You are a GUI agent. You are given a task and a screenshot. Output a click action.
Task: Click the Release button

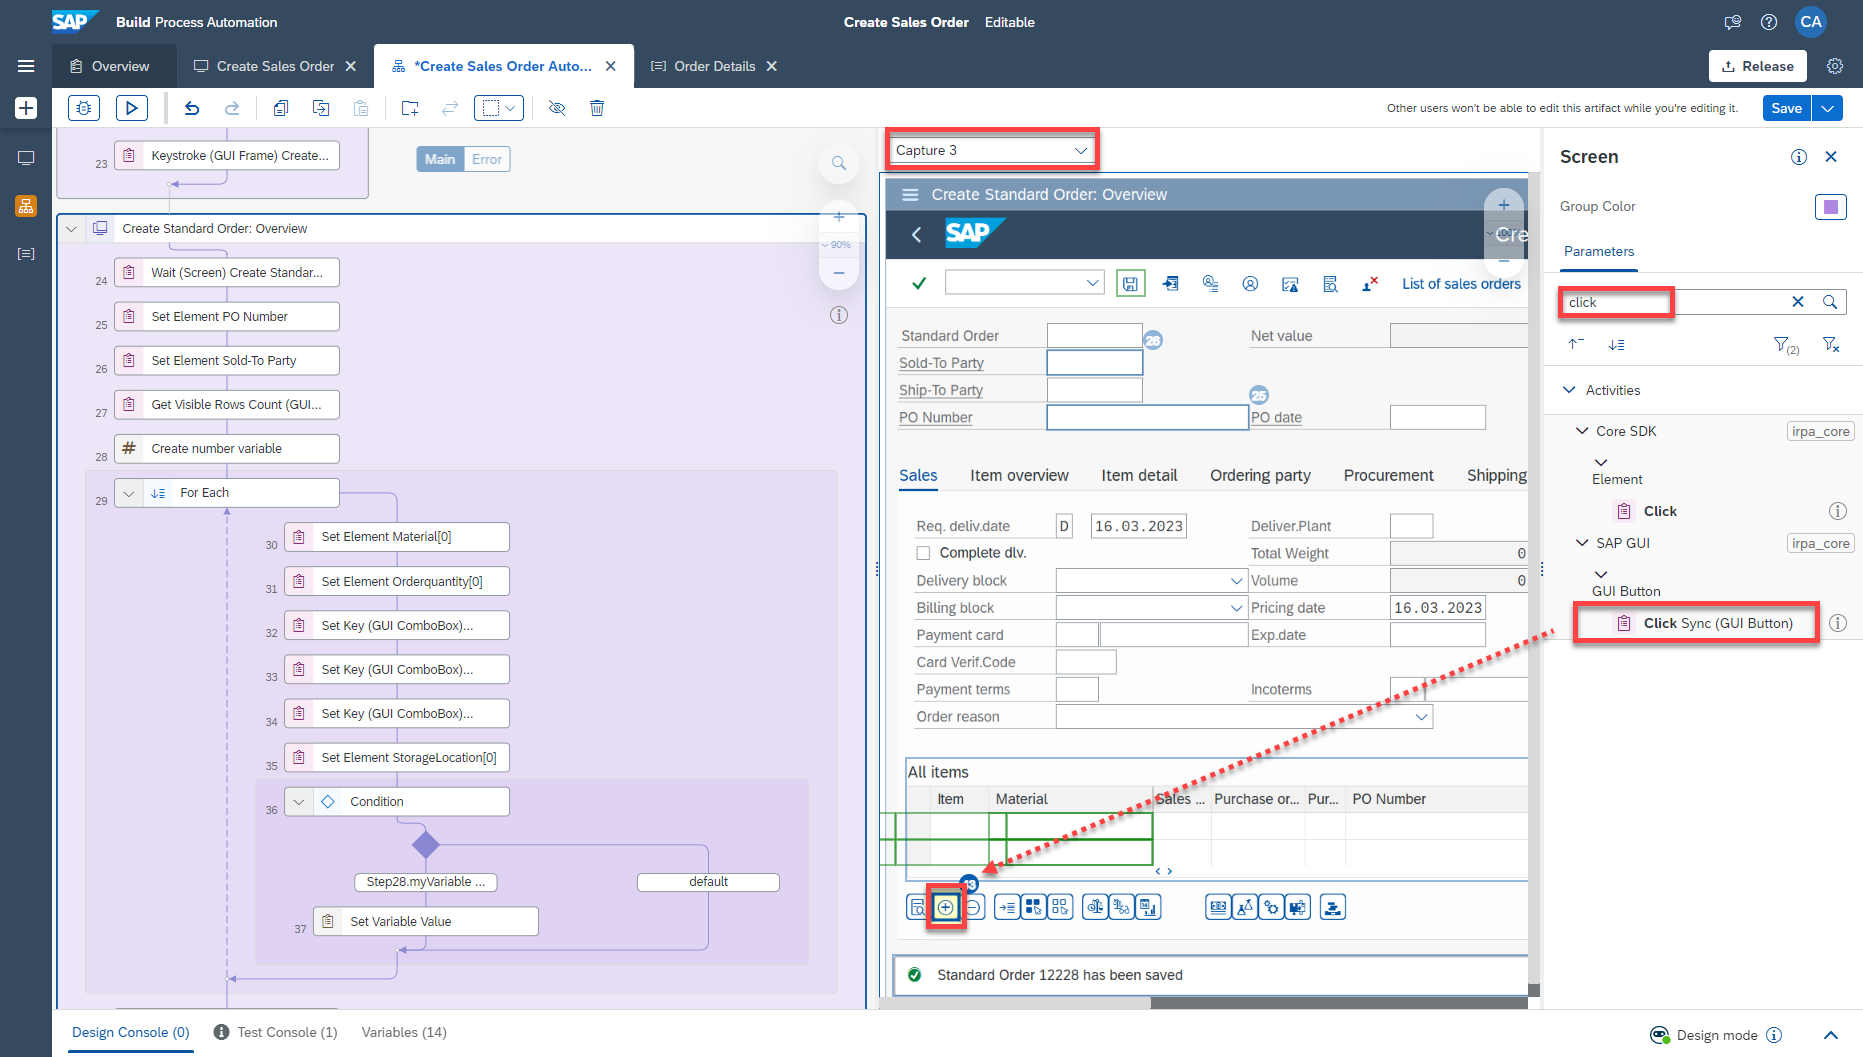pyautogui.click(x=1758, y=66)
